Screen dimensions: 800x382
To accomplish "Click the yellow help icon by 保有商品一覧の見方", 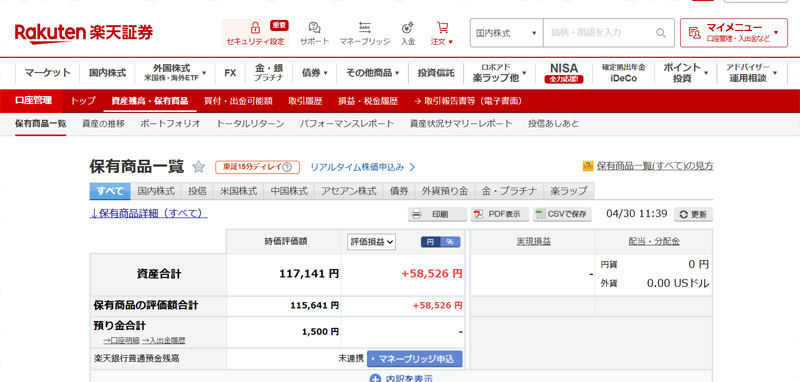I will point(588,166).
